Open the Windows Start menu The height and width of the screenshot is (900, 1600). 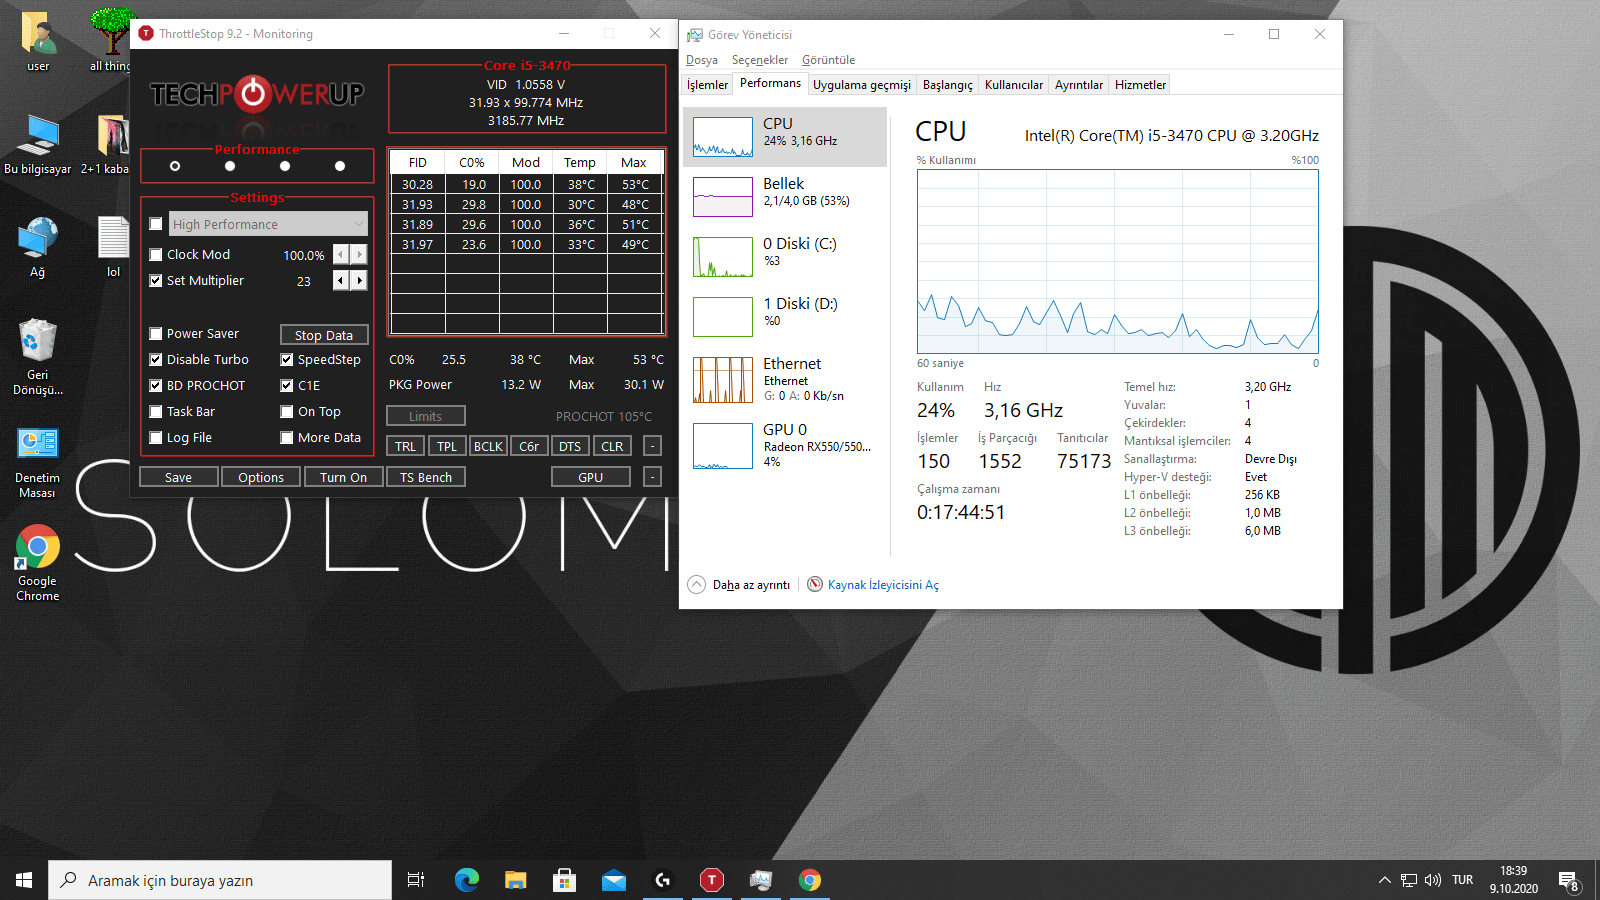coord(24,880)
